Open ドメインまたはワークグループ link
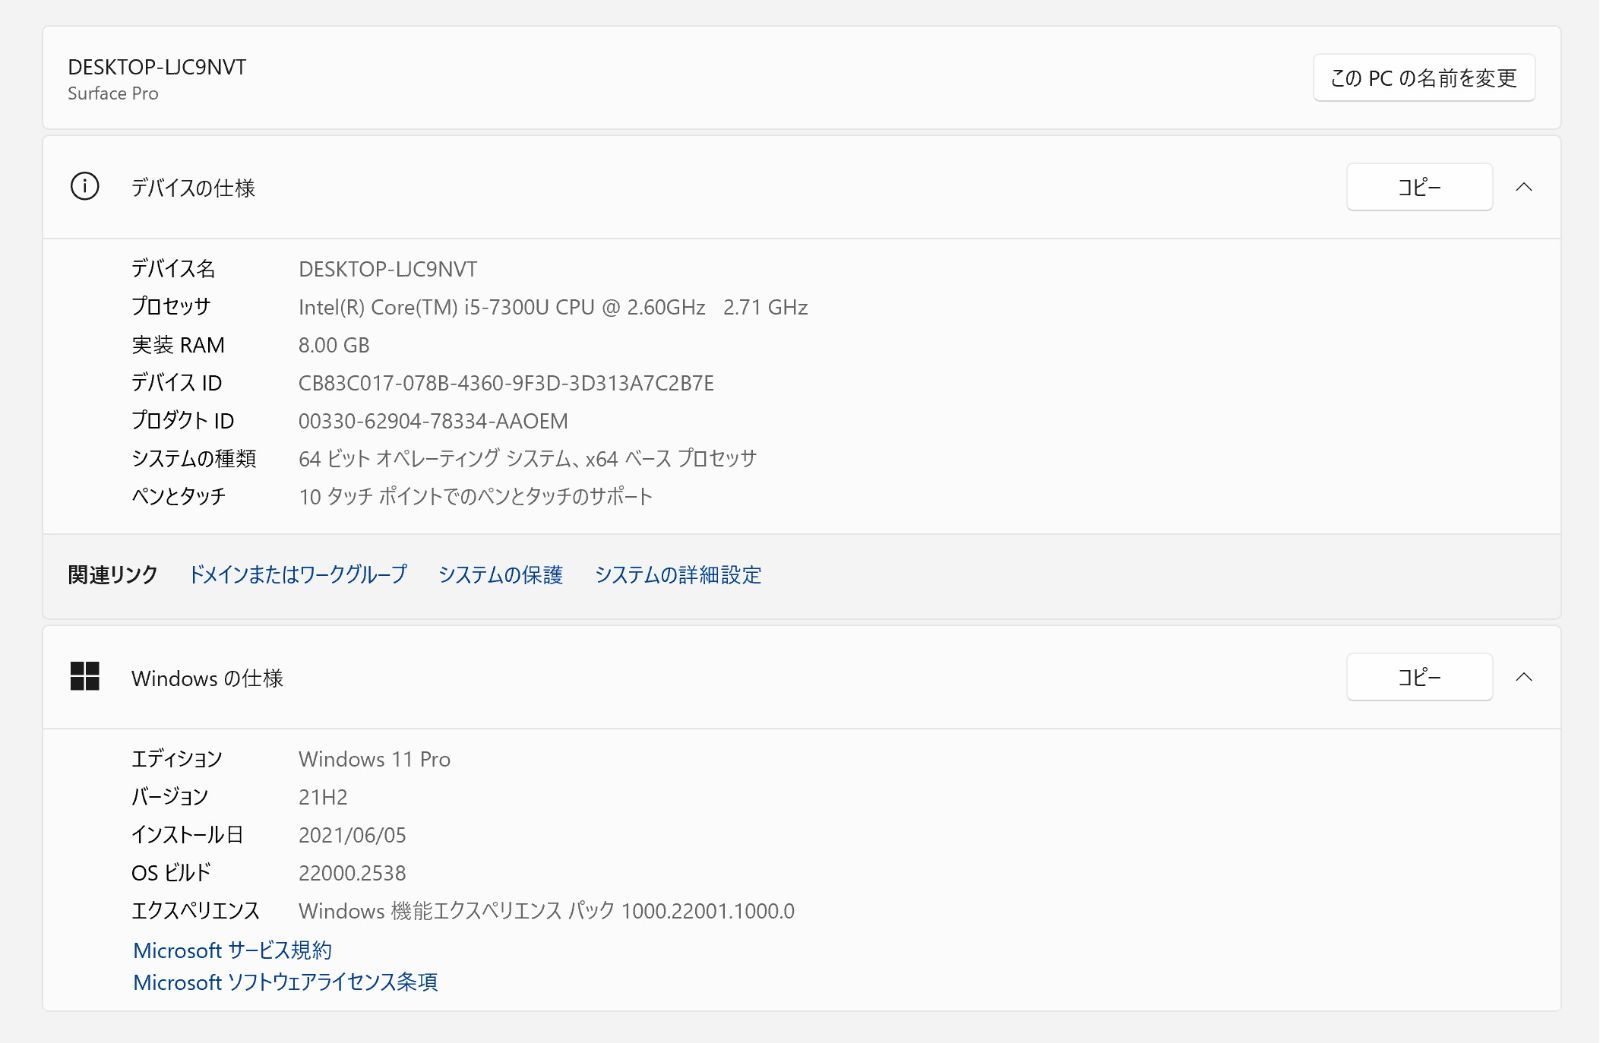Viewport: 1600px width, 1043px height. (x=298, y=575)
